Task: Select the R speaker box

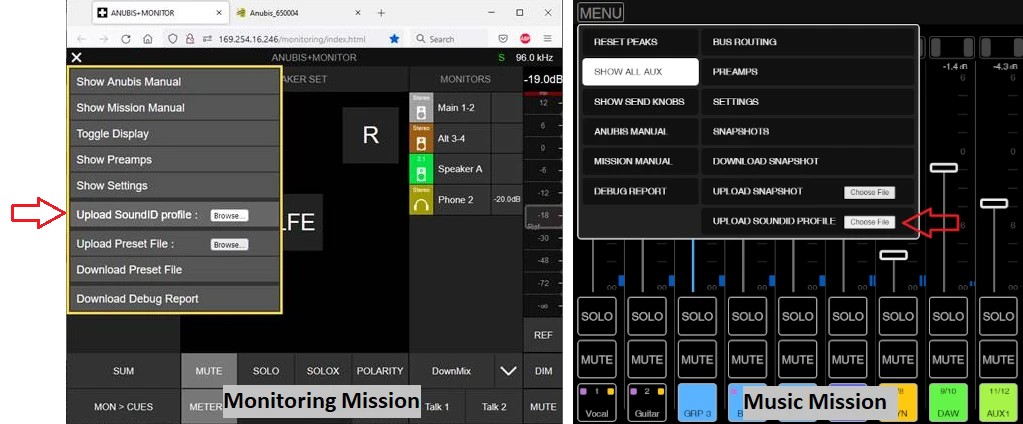Action: pyautogui.click(x=371, y=135)
